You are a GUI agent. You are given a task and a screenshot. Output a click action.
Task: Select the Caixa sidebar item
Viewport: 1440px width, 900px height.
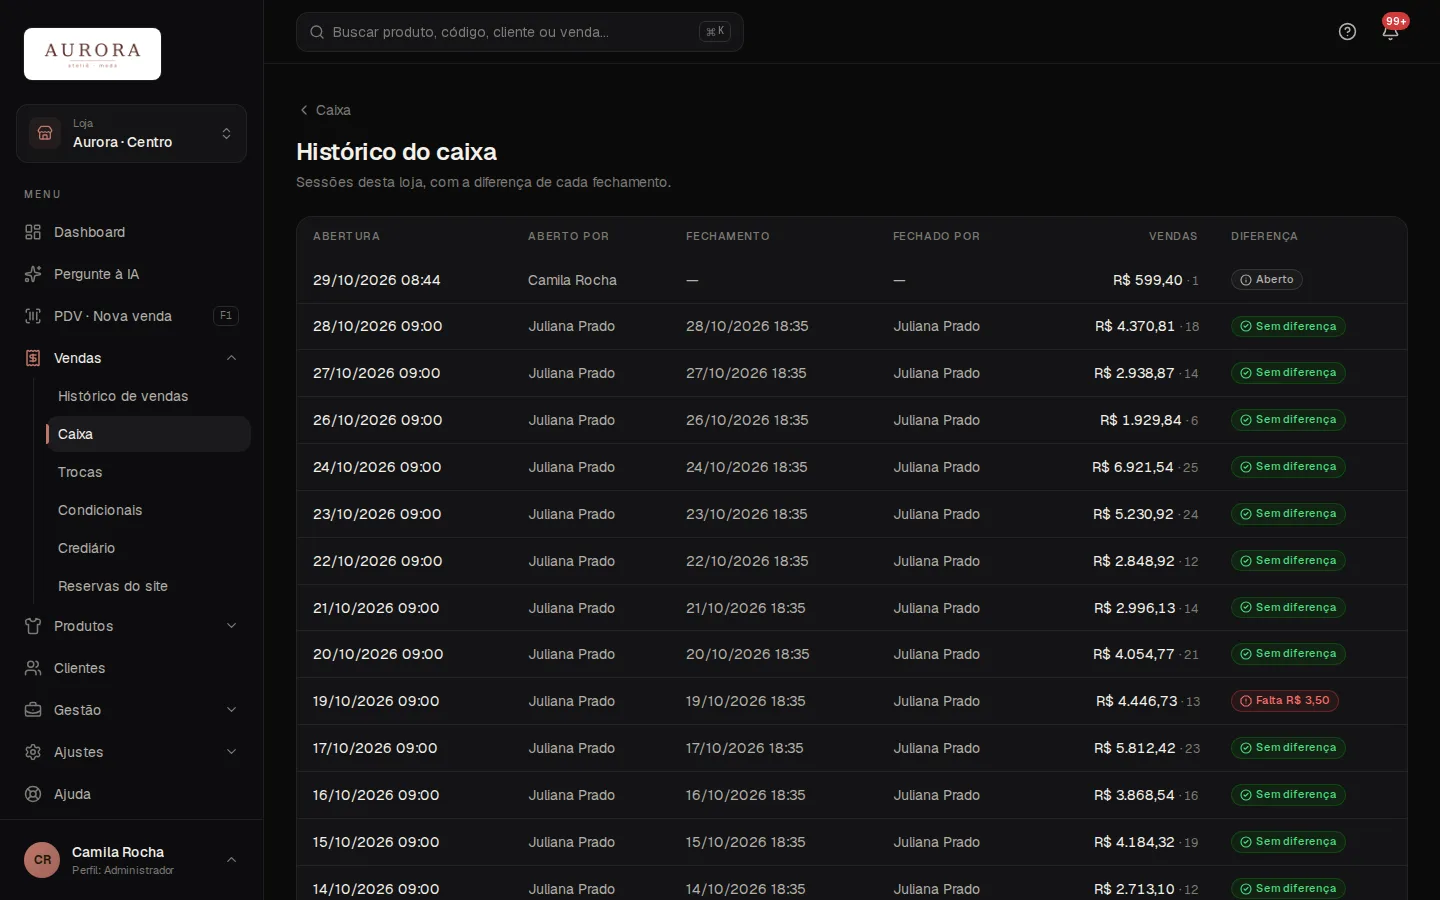coord(148,434)
